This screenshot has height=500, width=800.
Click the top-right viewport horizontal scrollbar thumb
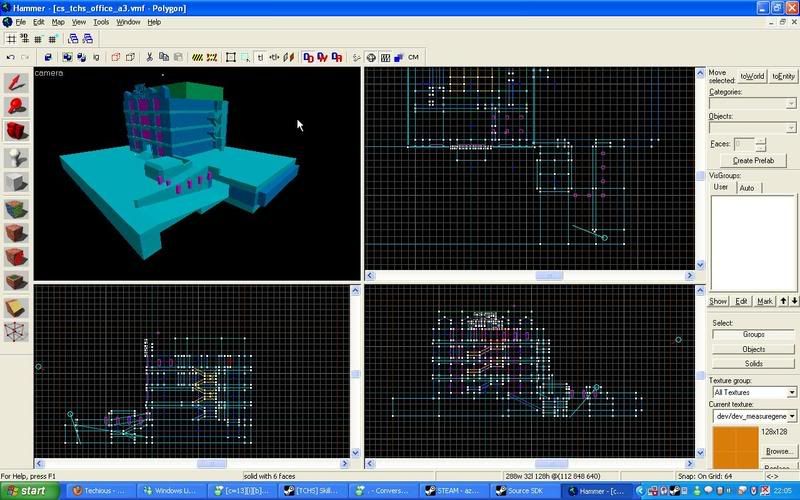pyautogui.click(x=549, y=276)
